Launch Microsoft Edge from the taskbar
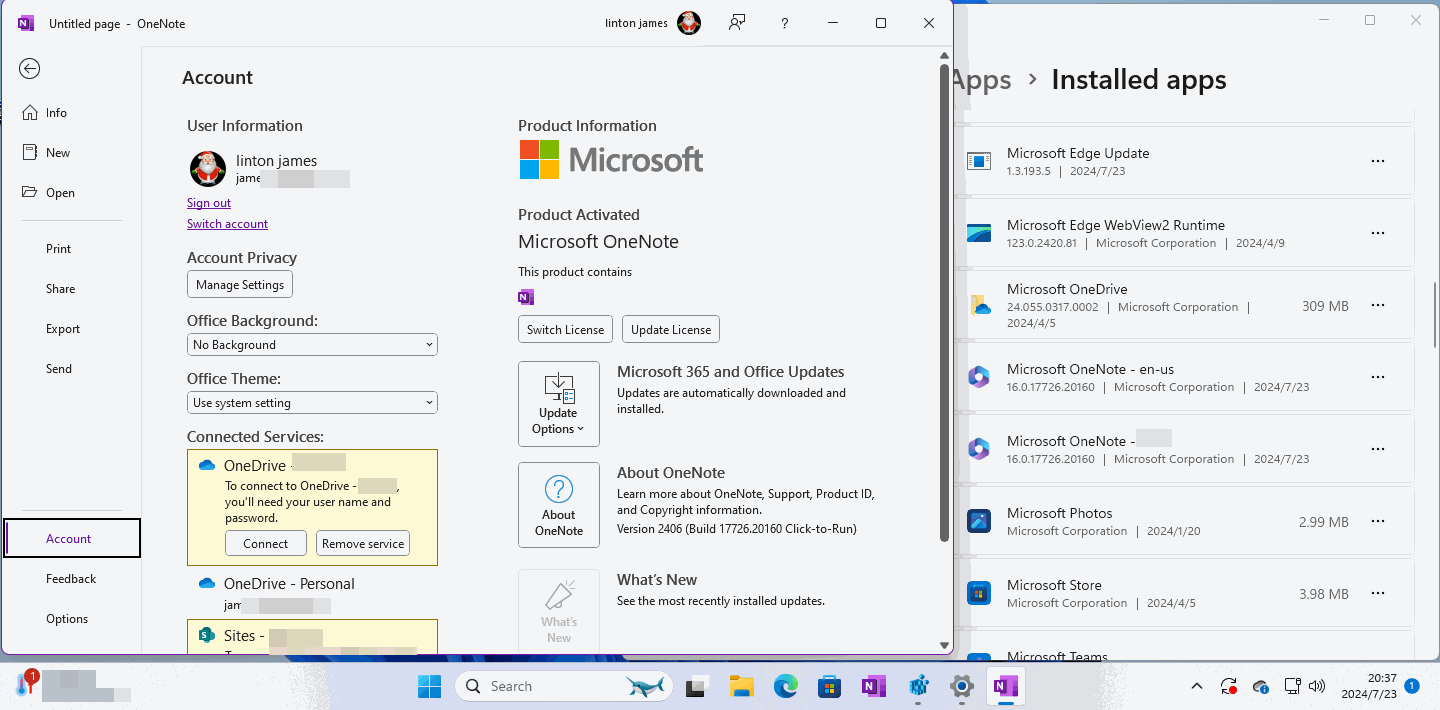This screenshot has height=710, width=1440. coord(785,686)
